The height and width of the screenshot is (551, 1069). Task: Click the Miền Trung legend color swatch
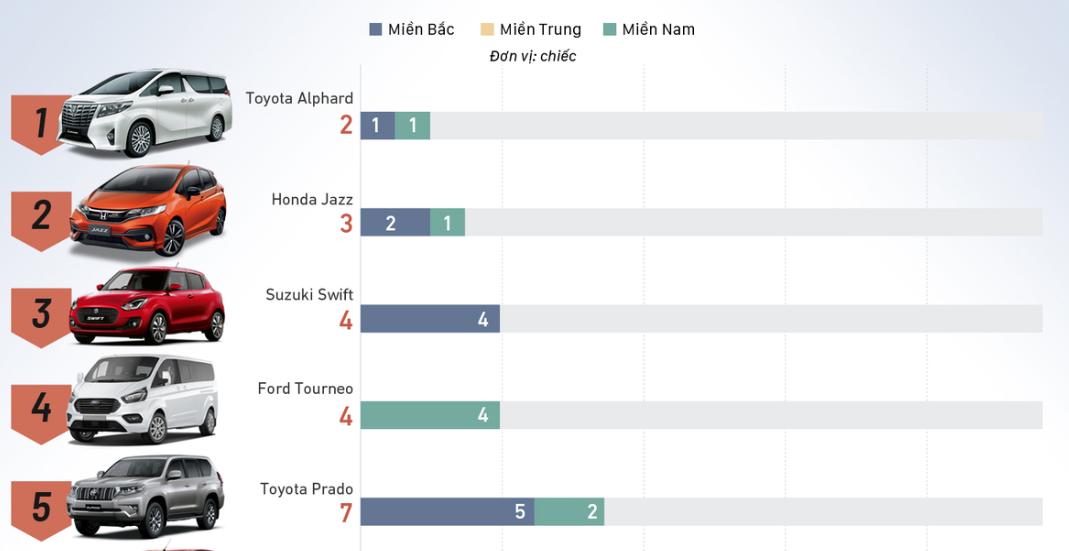pyautogui.click(x=487, y=30)
